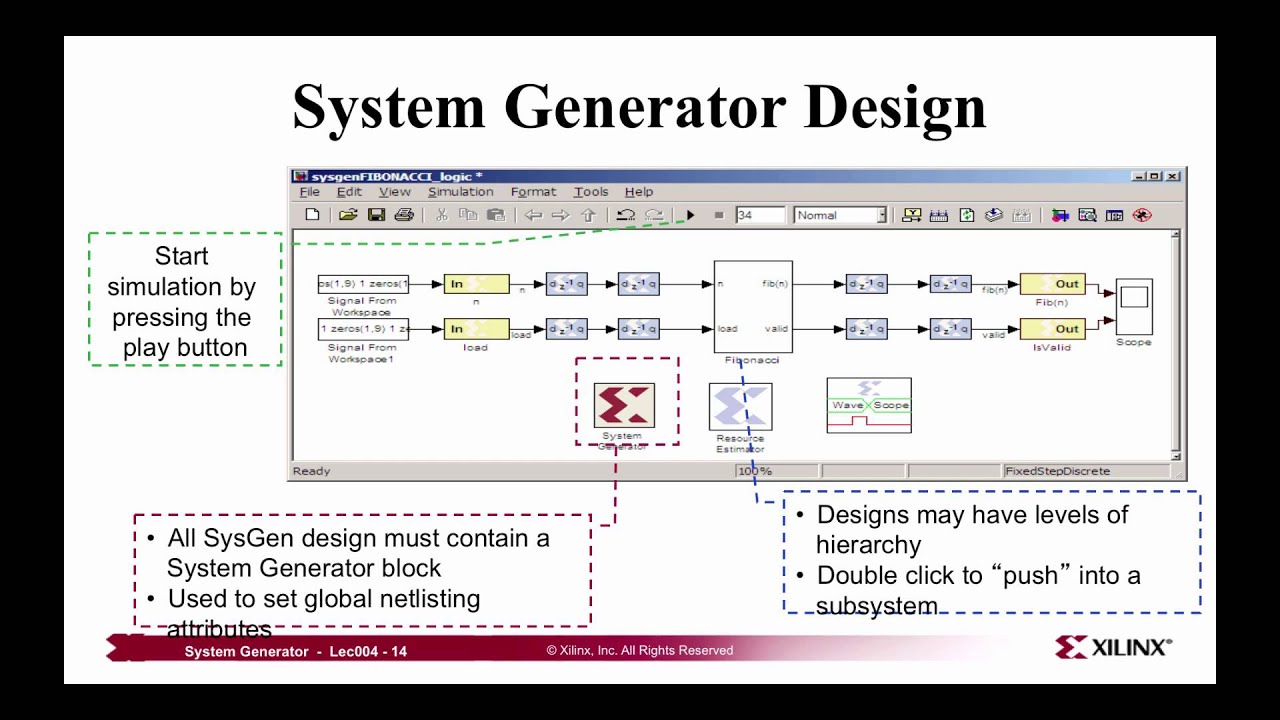Click the Open file folder icon

[x=347, y=215]
